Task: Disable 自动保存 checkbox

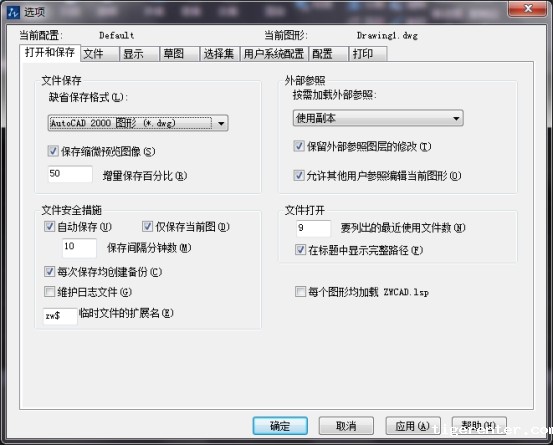Action: pyautogui.click(x=49, y=227)
